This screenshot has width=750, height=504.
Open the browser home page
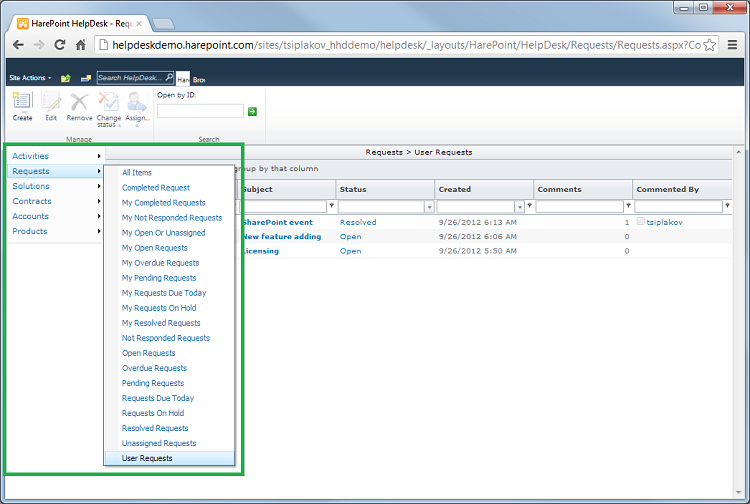pos(80,45)
